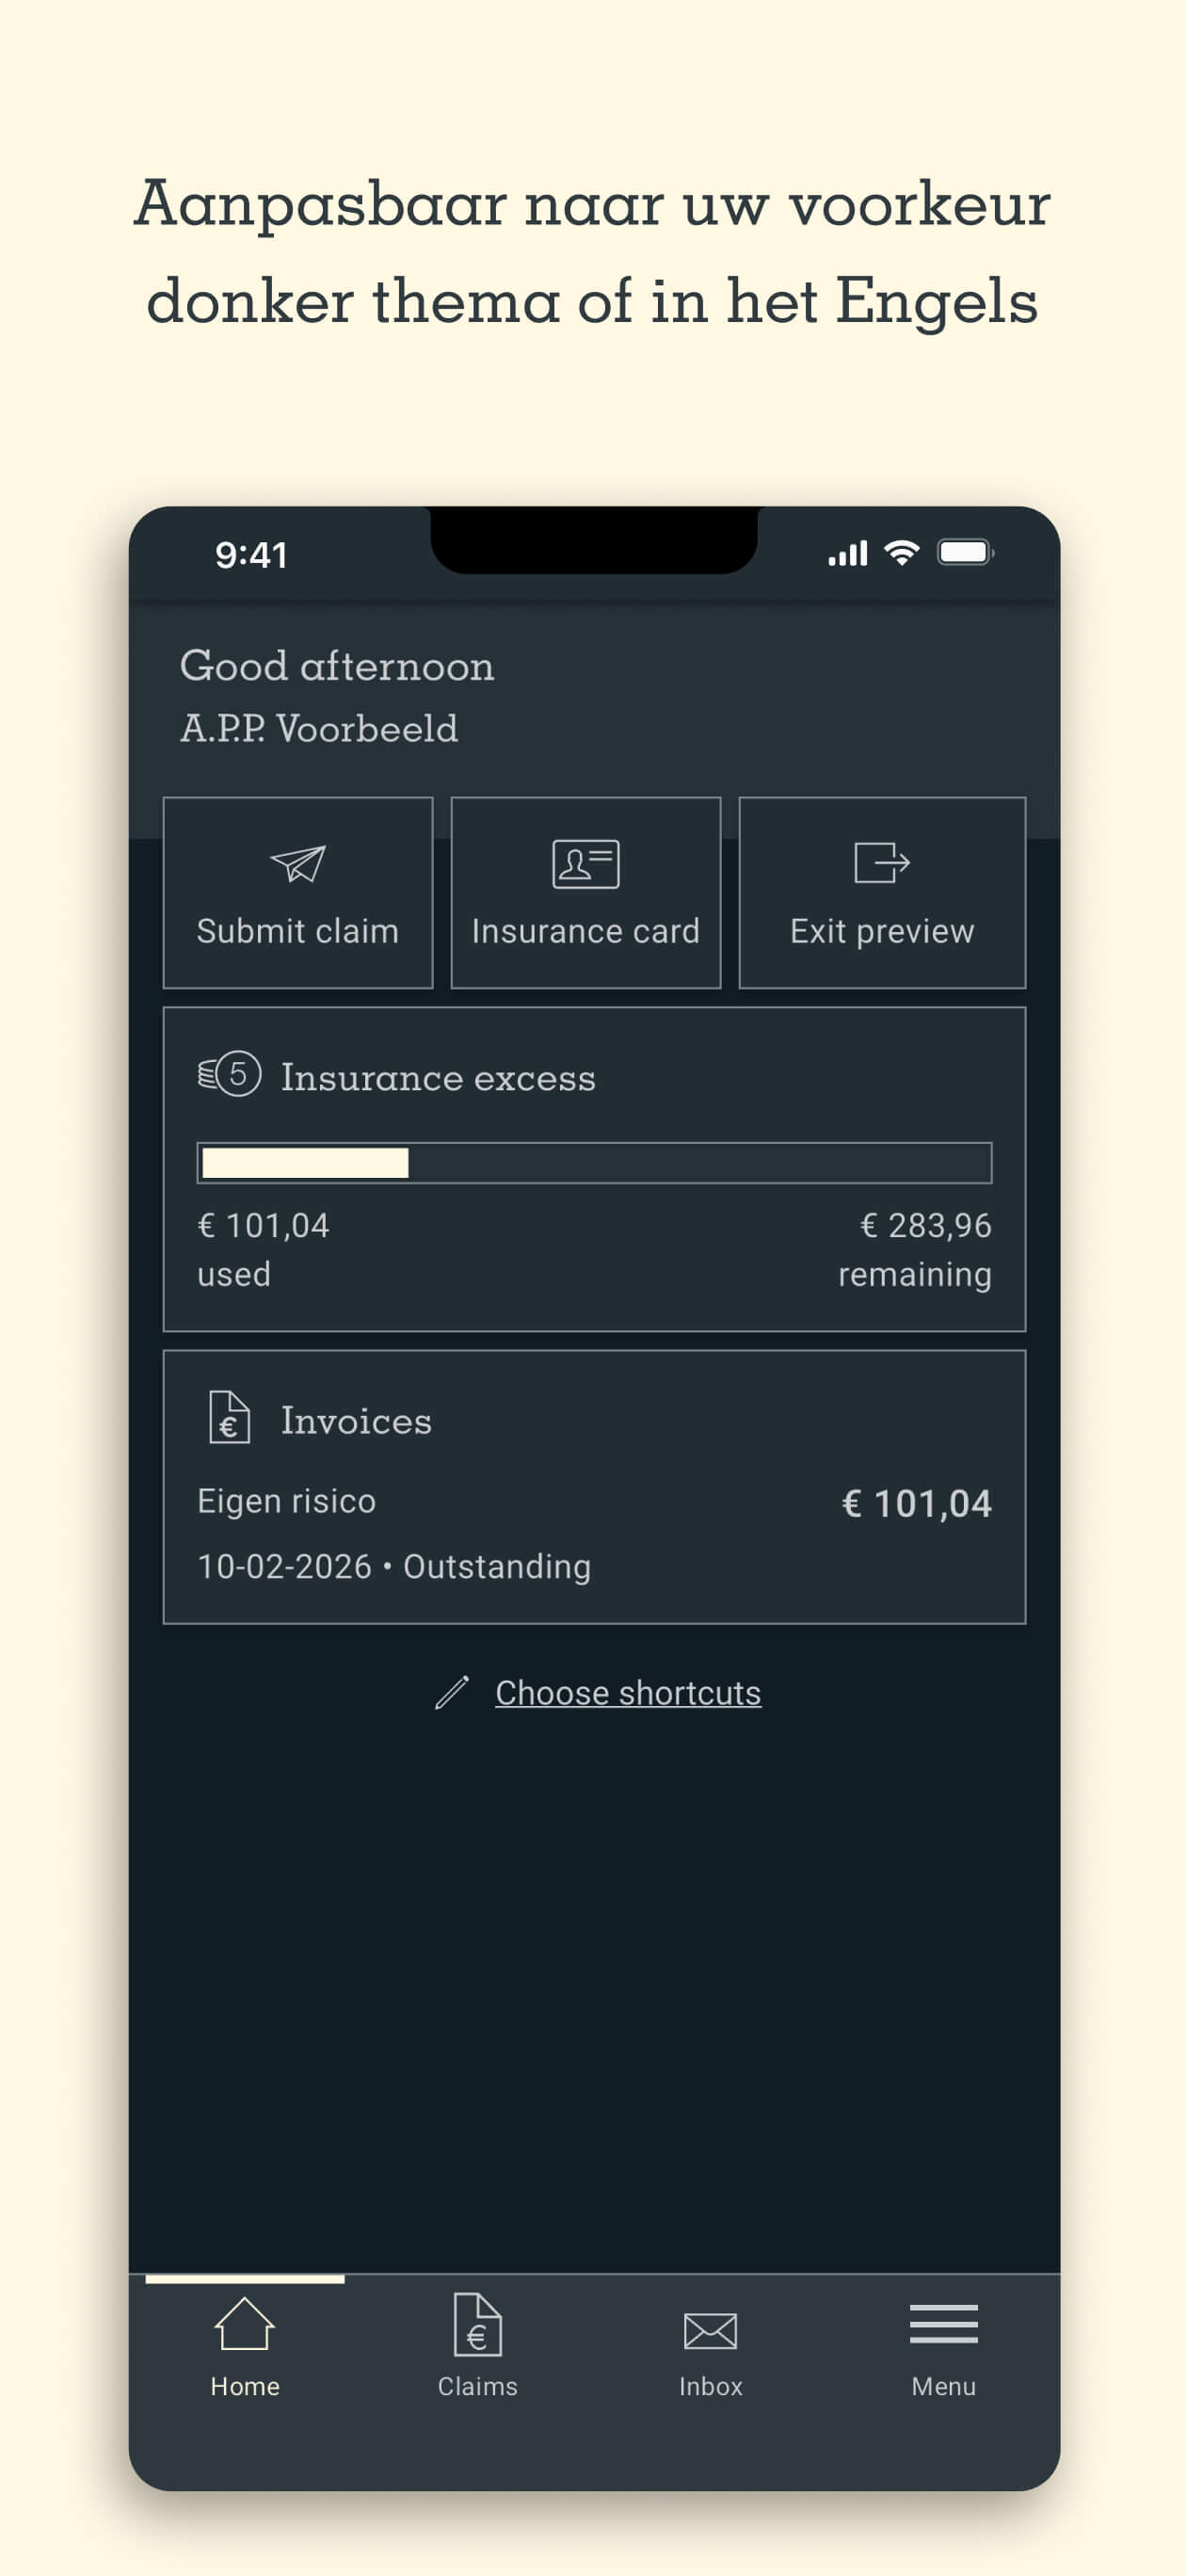Click the A.P.P. Voorbeeld name
This screenshot has width=1186, height=2576.
(x=319, y=728)
